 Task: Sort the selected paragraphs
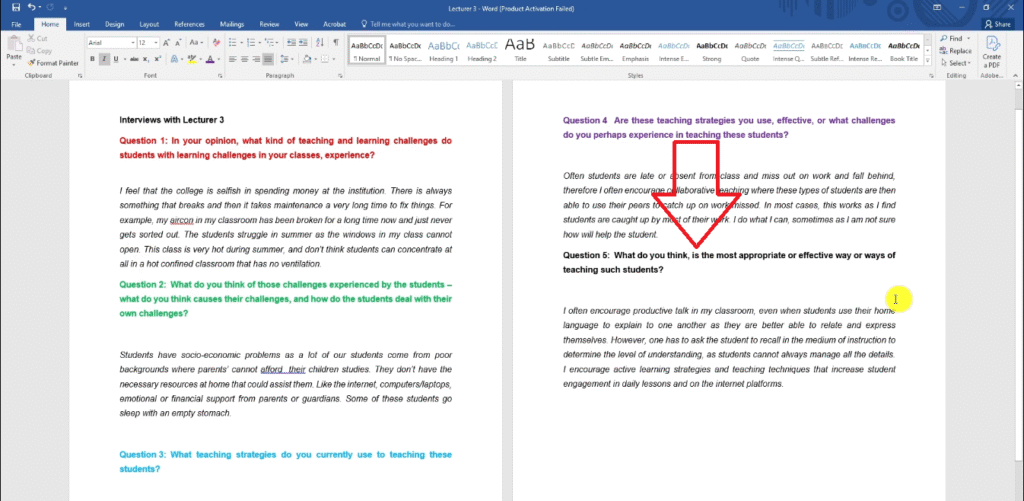point(318,43)
